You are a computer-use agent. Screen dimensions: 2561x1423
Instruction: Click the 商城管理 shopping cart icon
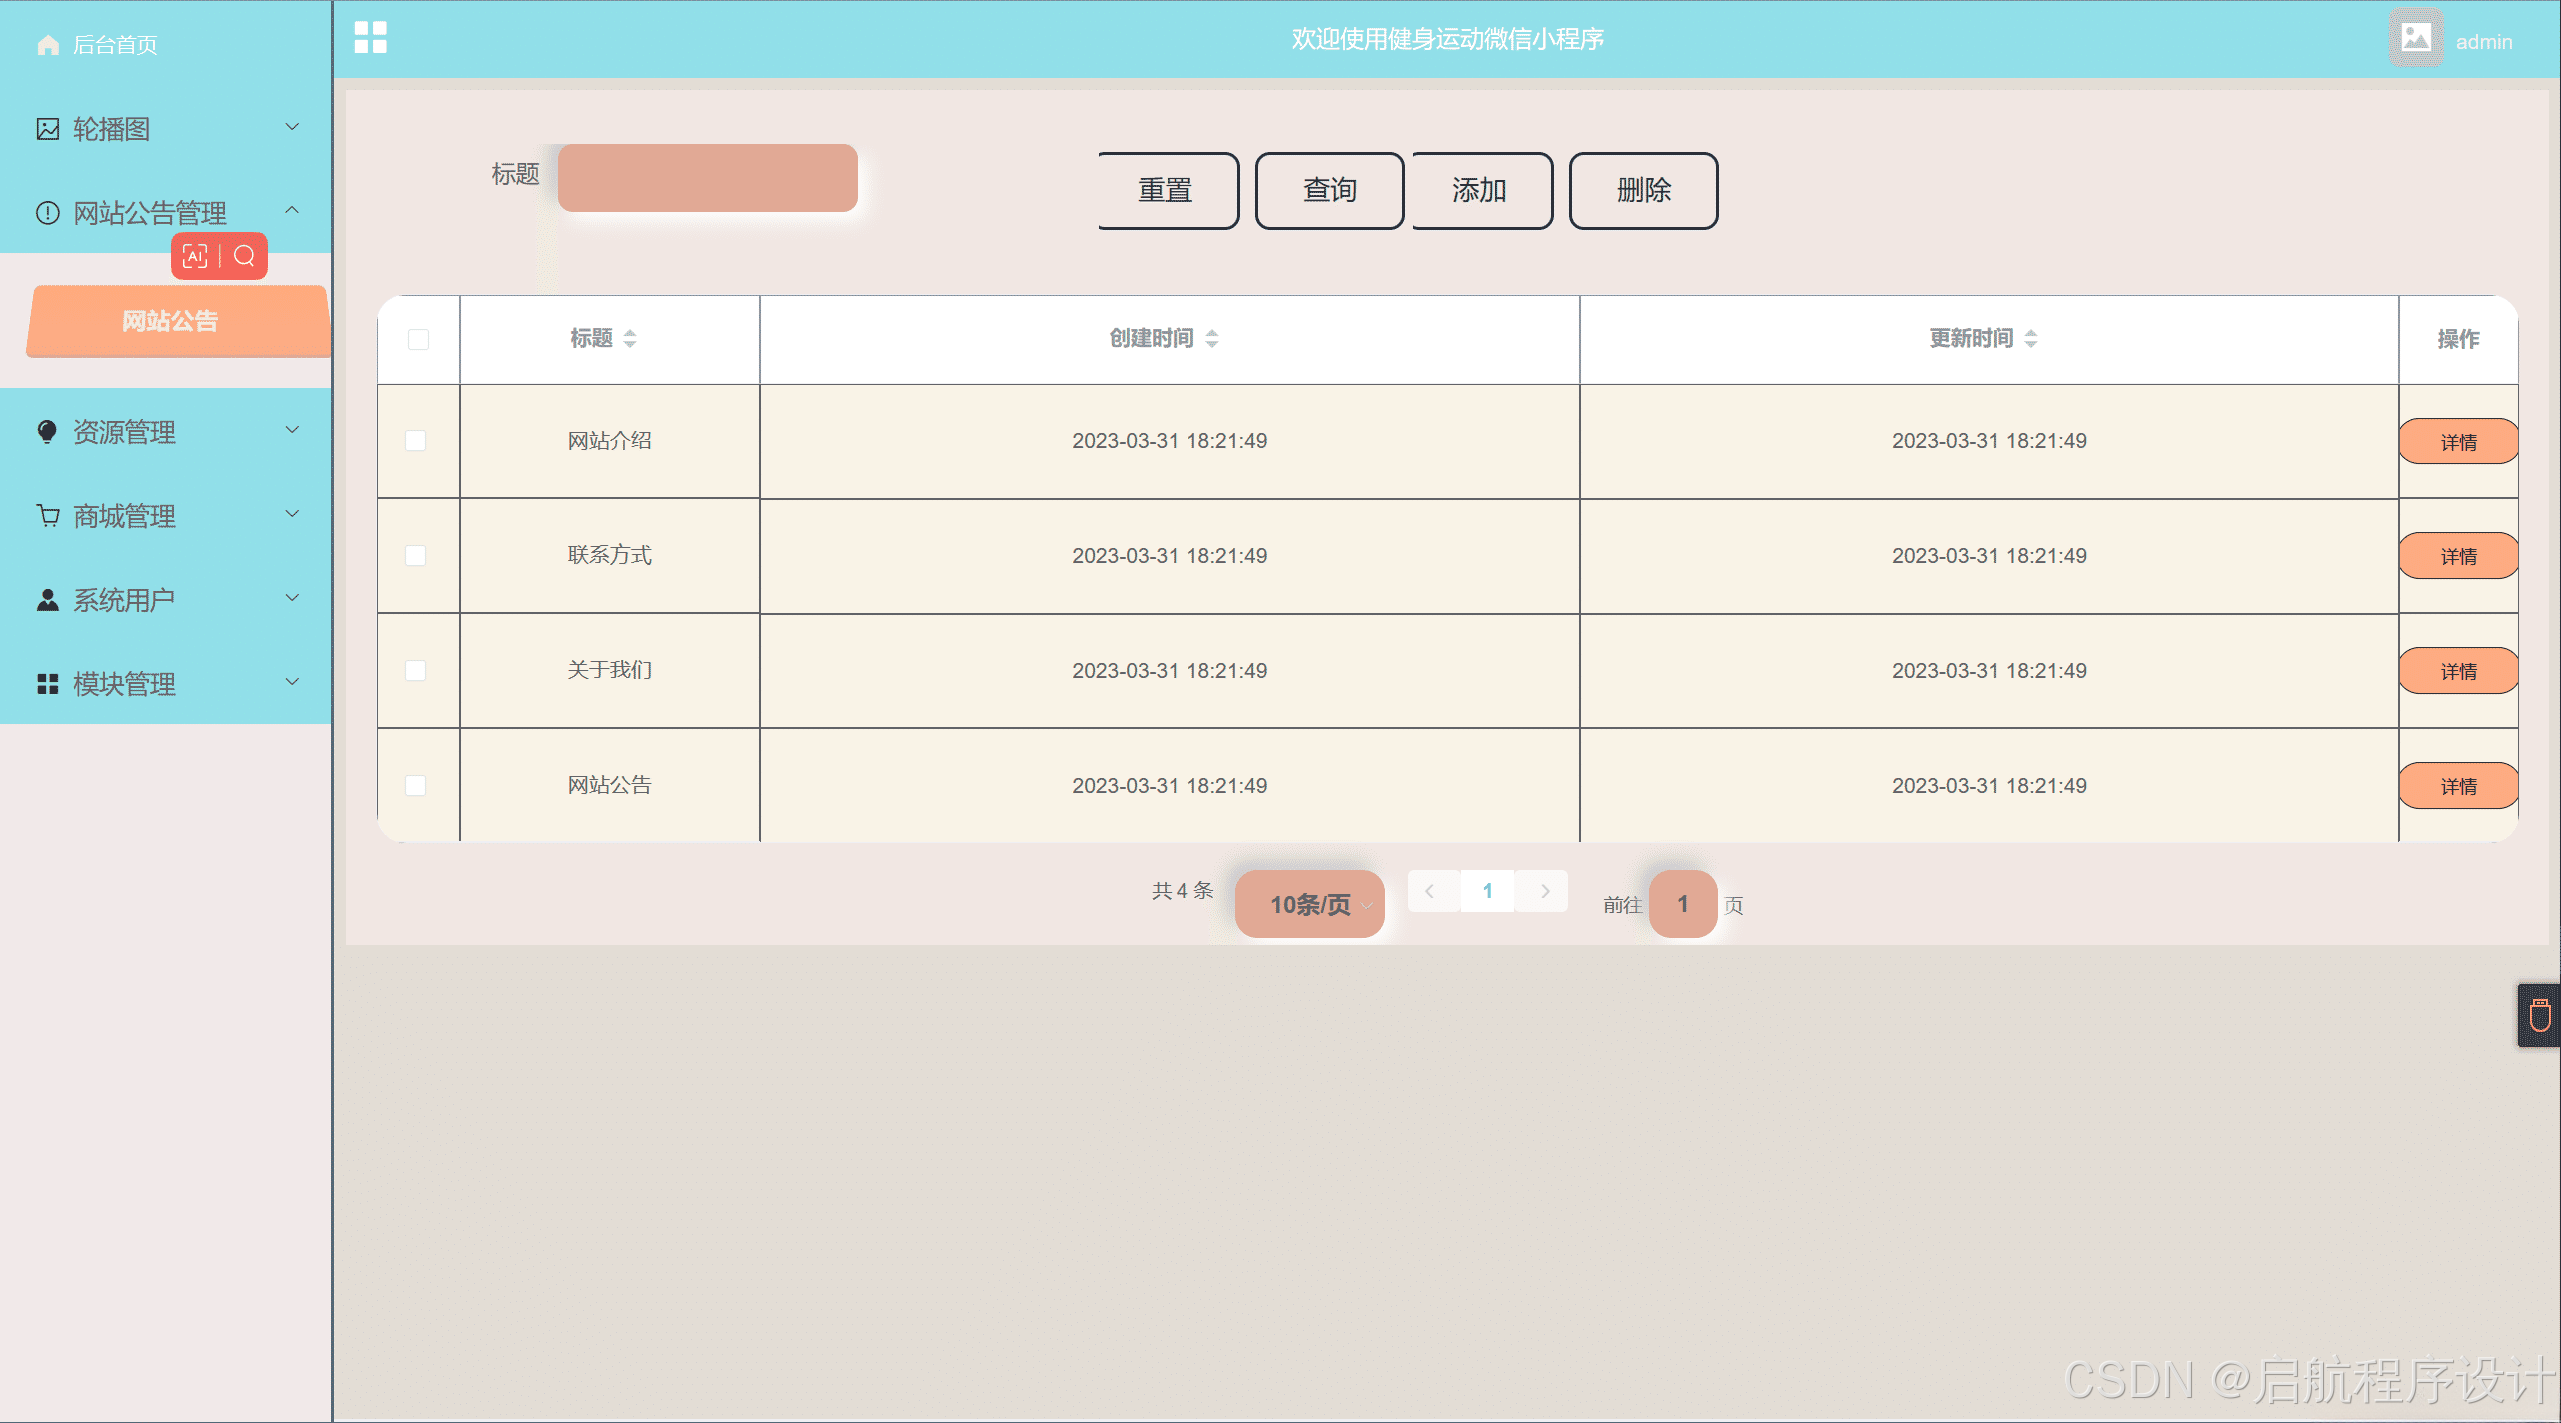[x=47, y=516]
